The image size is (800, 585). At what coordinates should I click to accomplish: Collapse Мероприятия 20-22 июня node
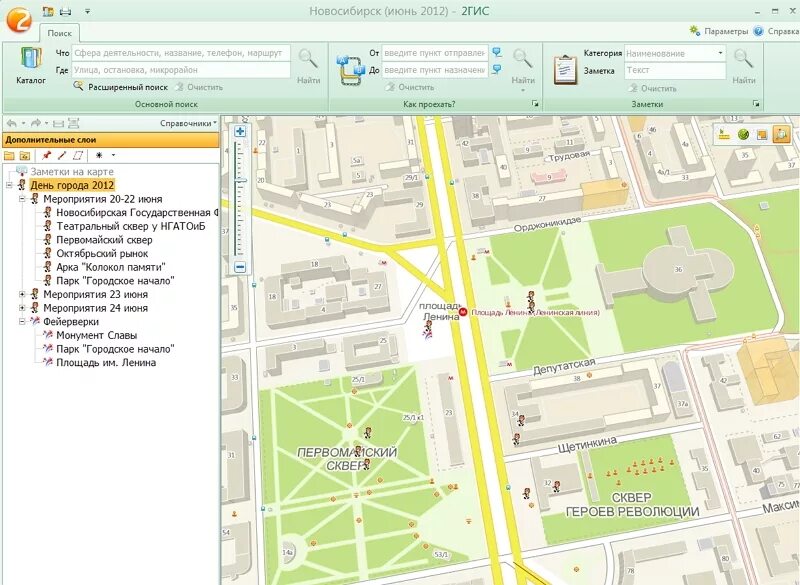tap(22, 199)
